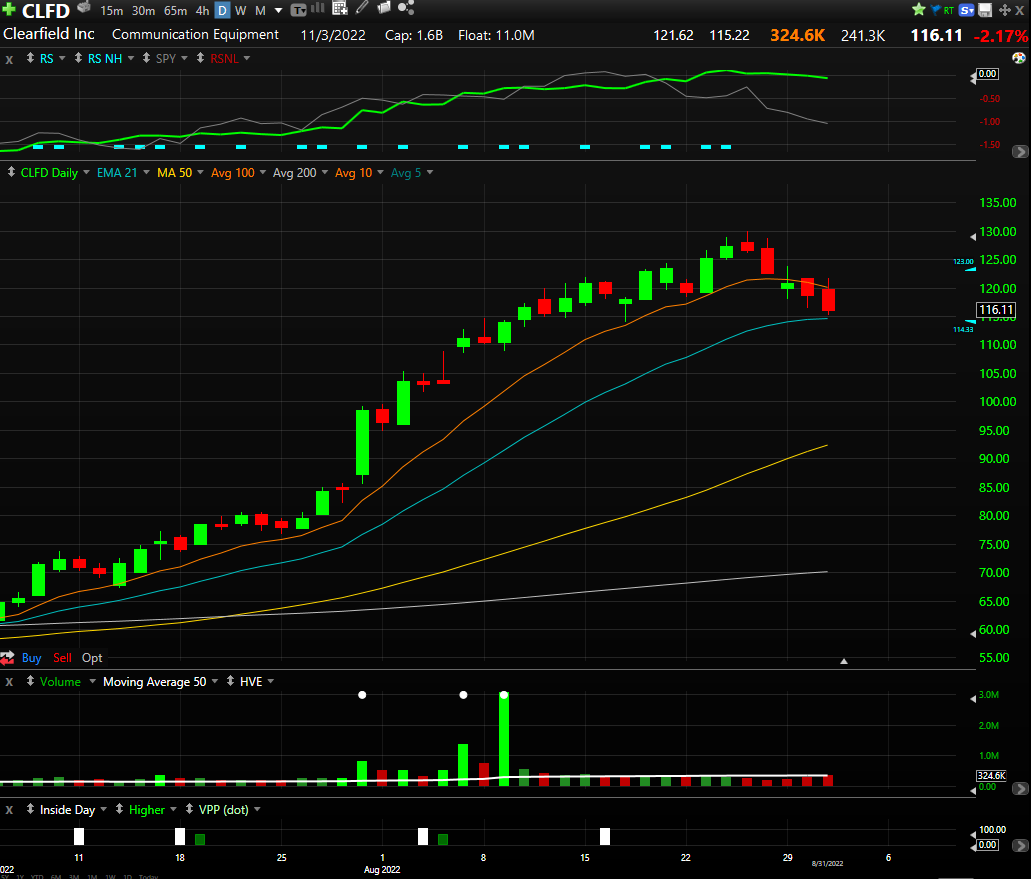1031x879 pixels.
Task: Remove the RS indicator pane with its x
Action: (9, 59)
